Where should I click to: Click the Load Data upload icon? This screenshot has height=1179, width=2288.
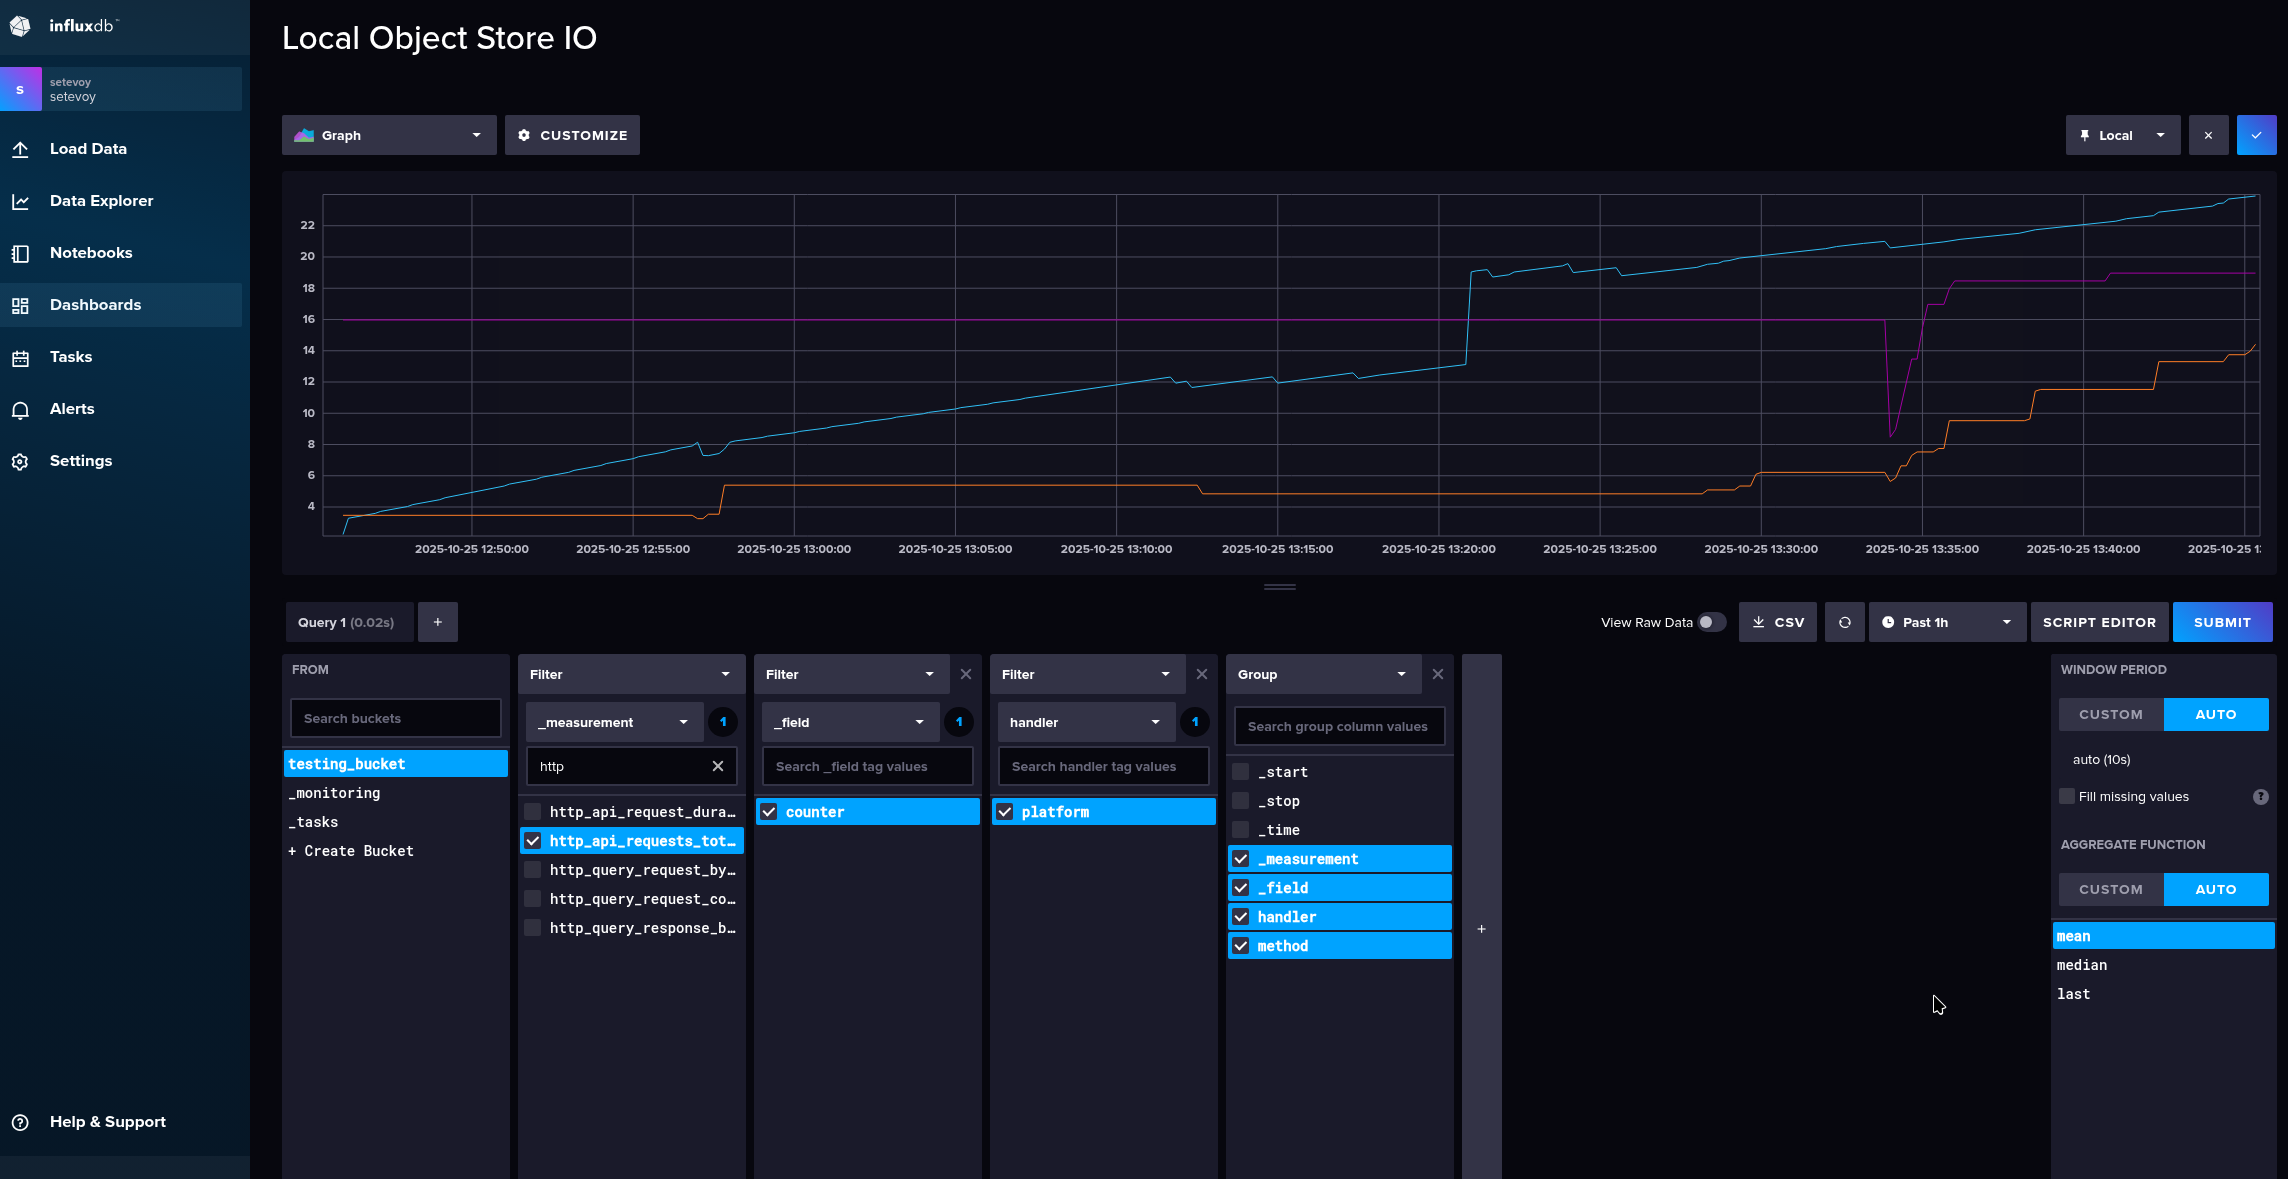(x=20, y=149)
